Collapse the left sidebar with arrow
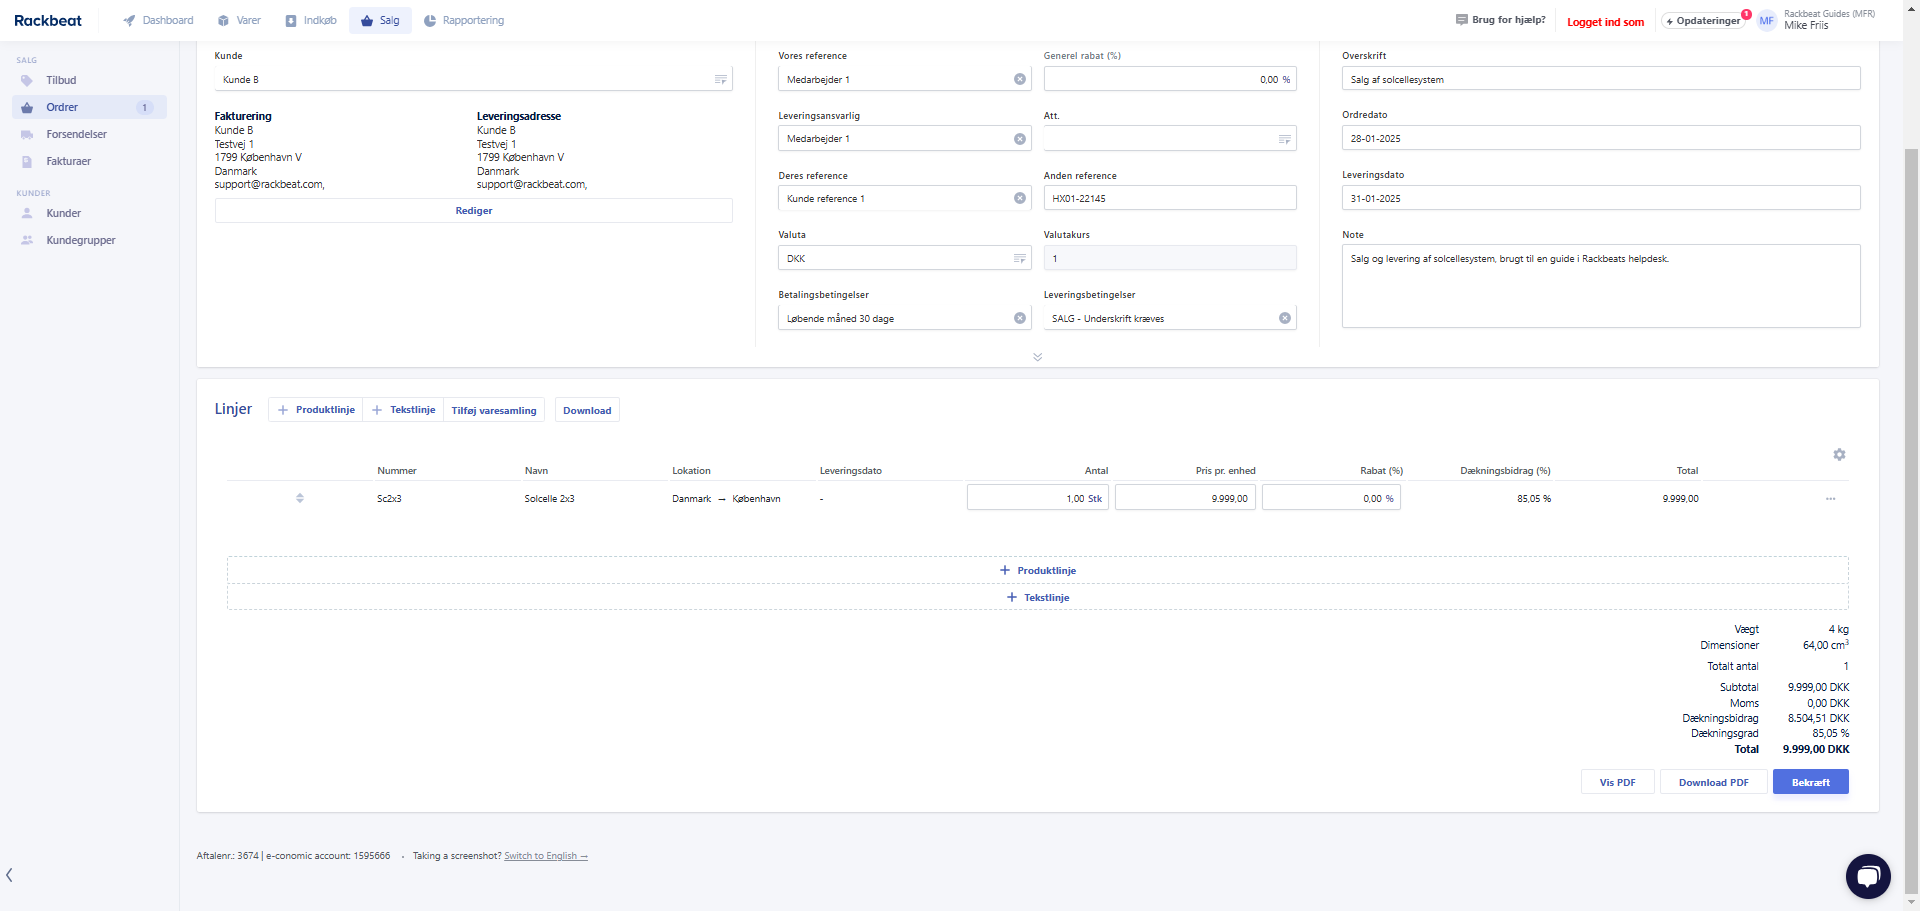Screen dimensions: 1920x911 tap(10, 875)
